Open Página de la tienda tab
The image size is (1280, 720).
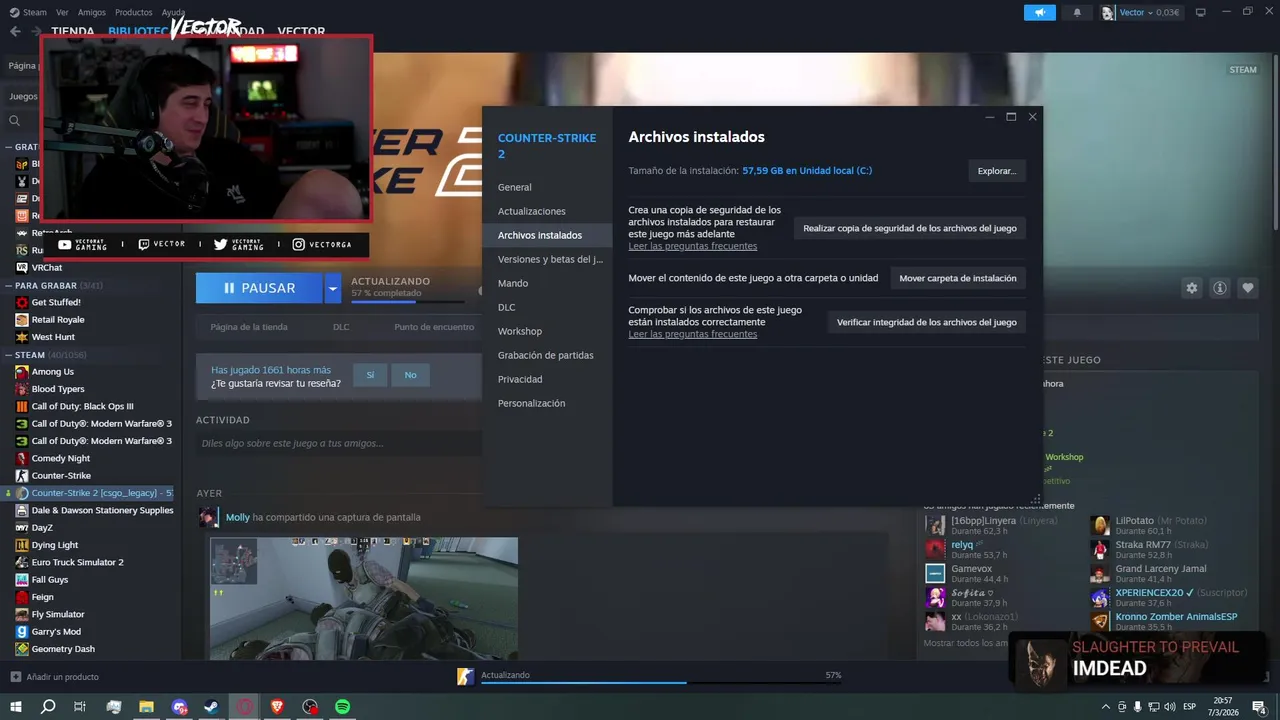pos(249,327)
